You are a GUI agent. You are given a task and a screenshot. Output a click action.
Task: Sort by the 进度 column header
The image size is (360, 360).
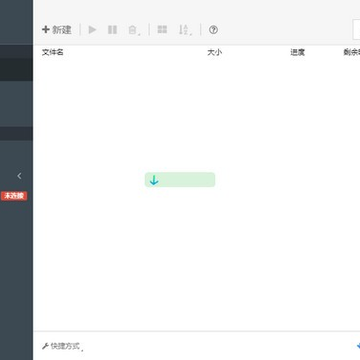point(297,52)
